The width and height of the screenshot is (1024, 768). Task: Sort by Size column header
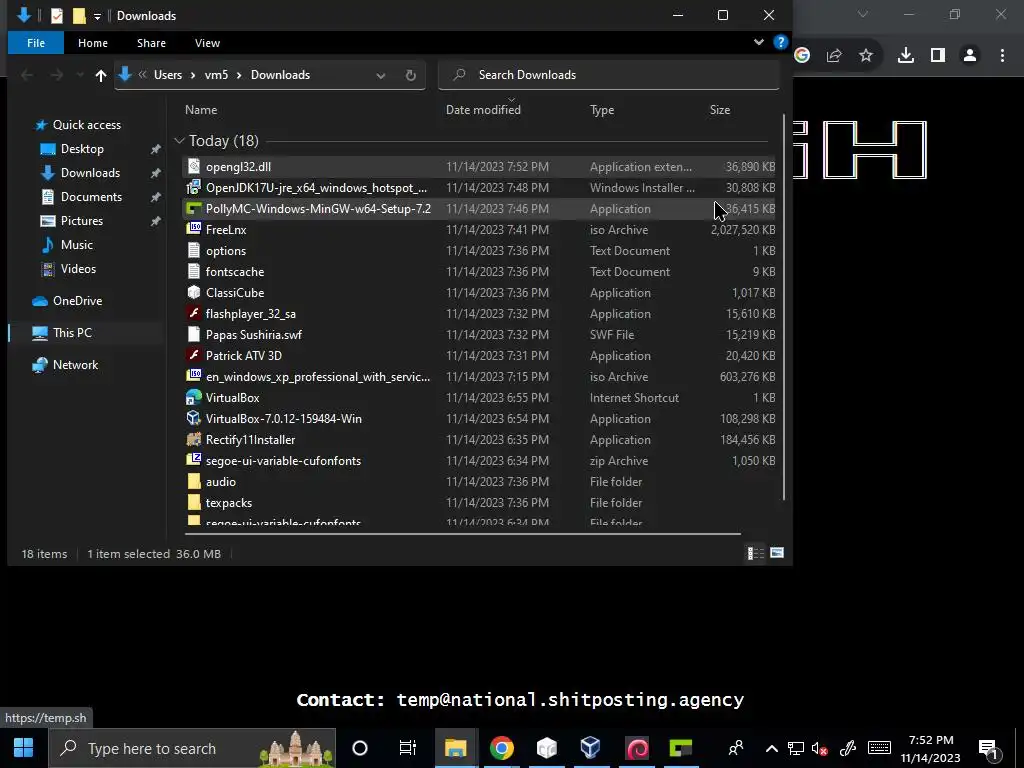click(720, 110)
